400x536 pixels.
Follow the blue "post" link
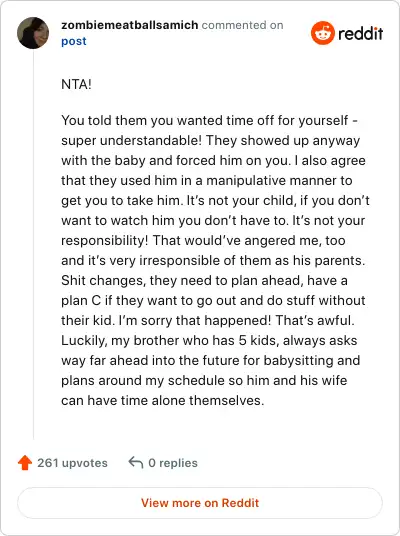click(74, 41)
